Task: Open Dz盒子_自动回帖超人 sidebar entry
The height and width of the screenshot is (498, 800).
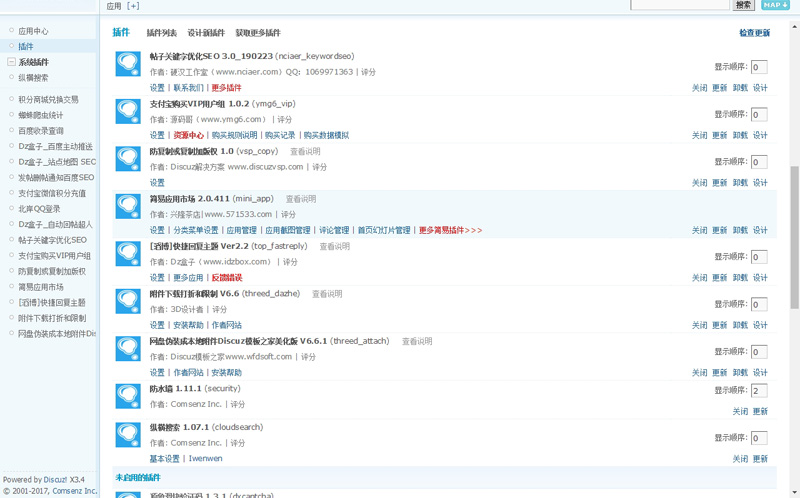Action: click(x=56, y=225)
